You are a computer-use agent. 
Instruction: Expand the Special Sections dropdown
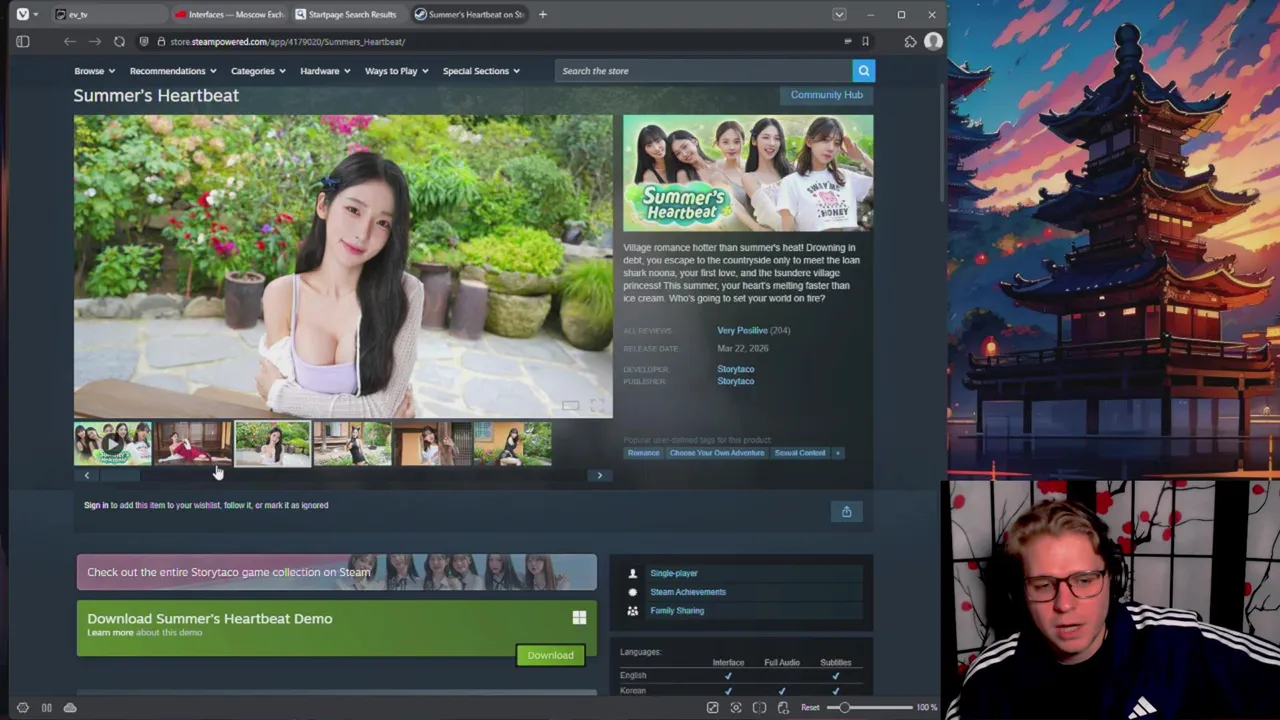click(481, 71)
